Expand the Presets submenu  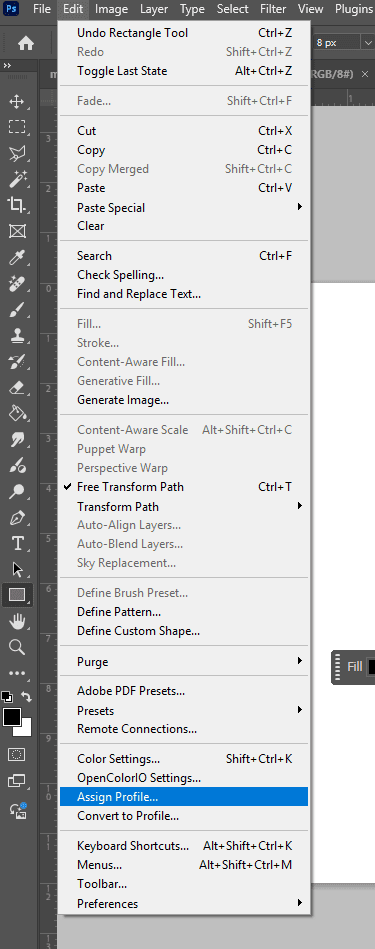point(184,710)
